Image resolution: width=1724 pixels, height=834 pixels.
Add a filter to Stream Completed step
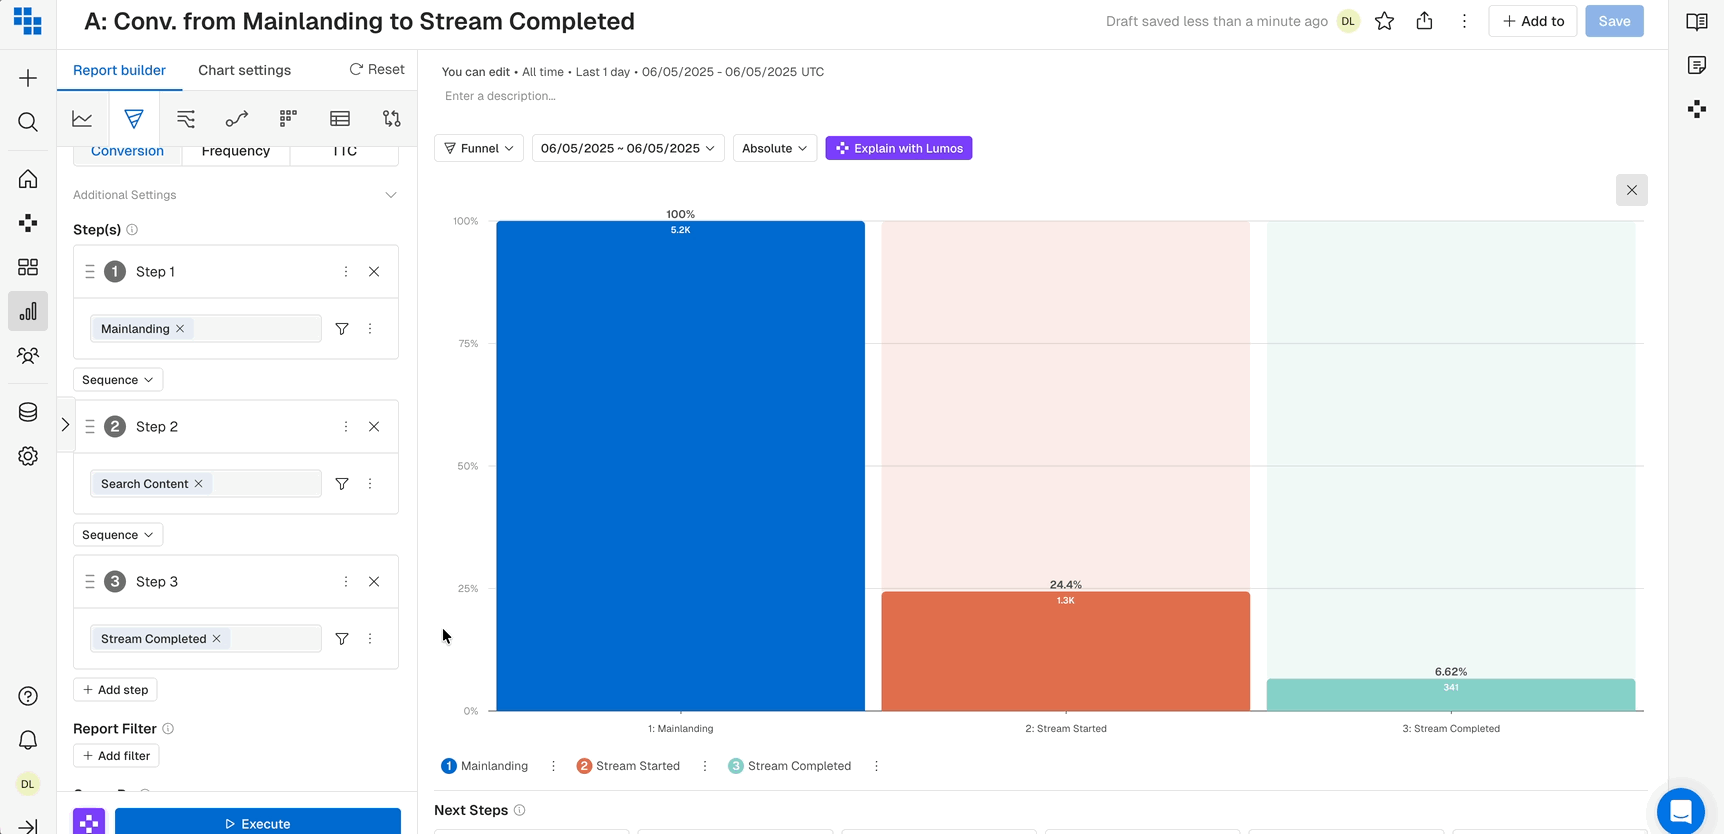click(x=342, y=639)
